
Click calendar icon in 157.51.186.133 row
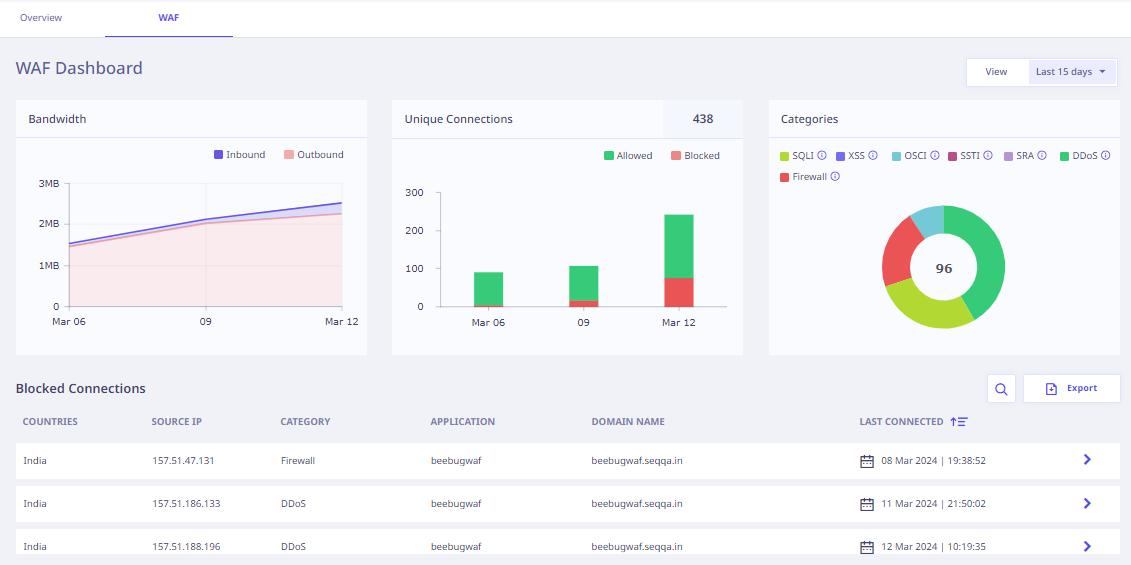pos(867,504)
